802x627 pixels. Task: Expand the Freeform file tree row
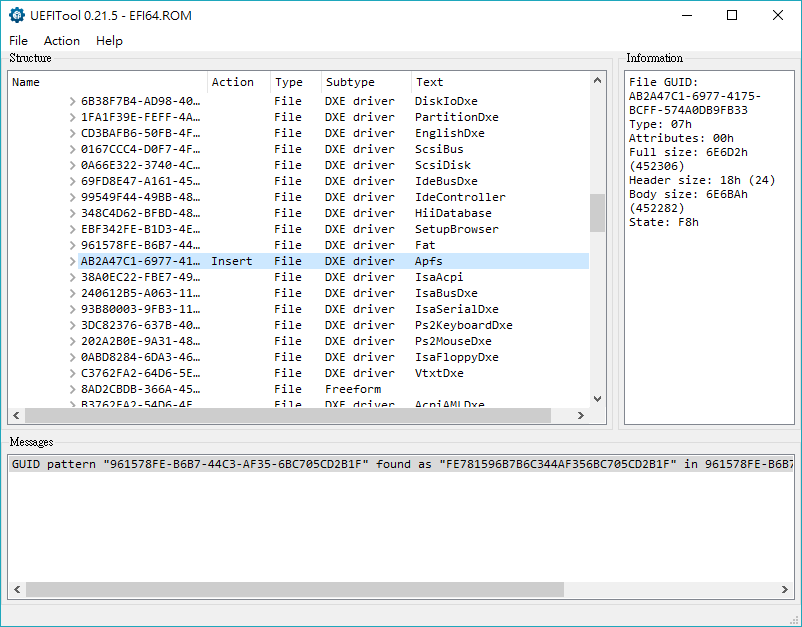click(x=73, y=389)
